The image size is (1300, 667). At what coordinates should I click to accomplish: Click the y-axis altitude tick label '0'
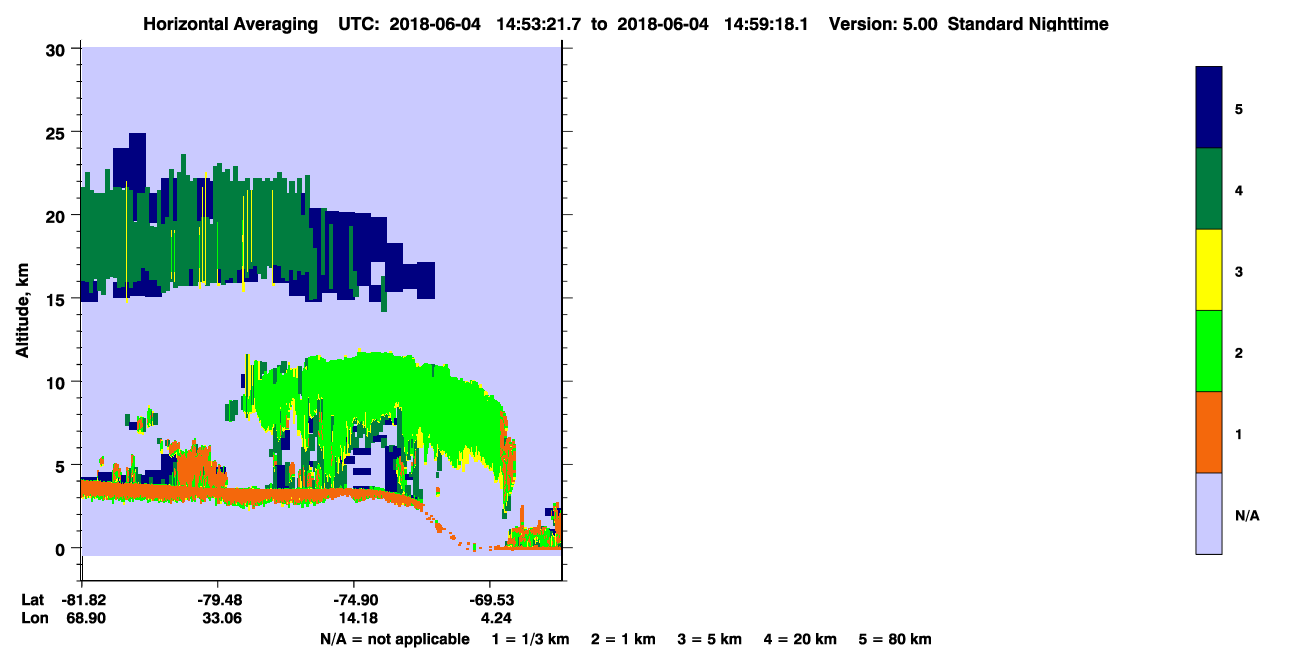62,548
